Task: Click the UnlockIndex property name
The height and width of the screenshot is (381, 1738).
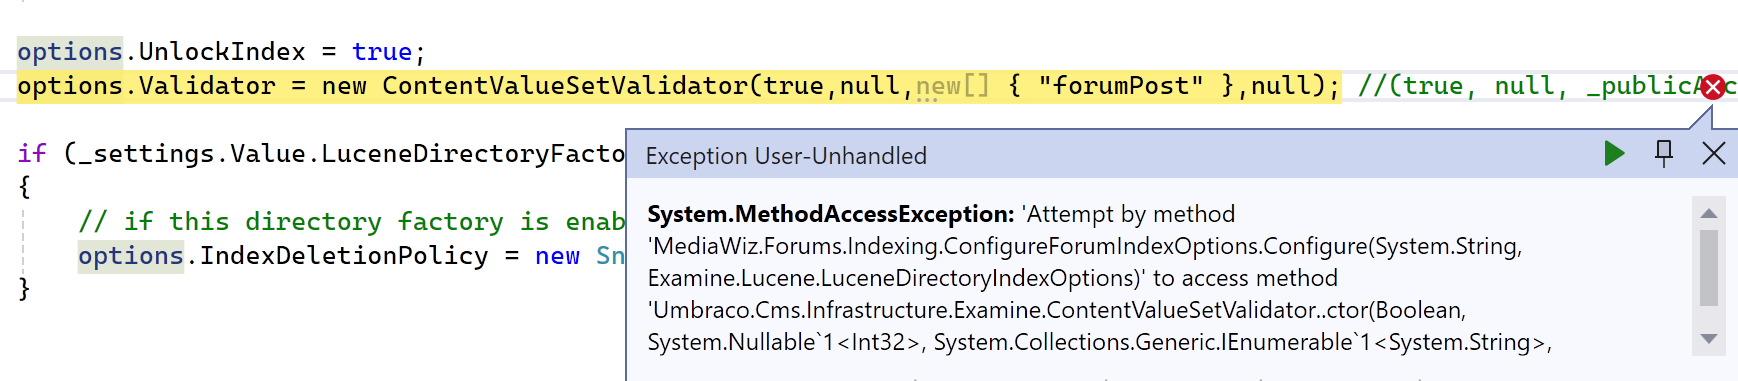Action: click(x=222, y=52)
